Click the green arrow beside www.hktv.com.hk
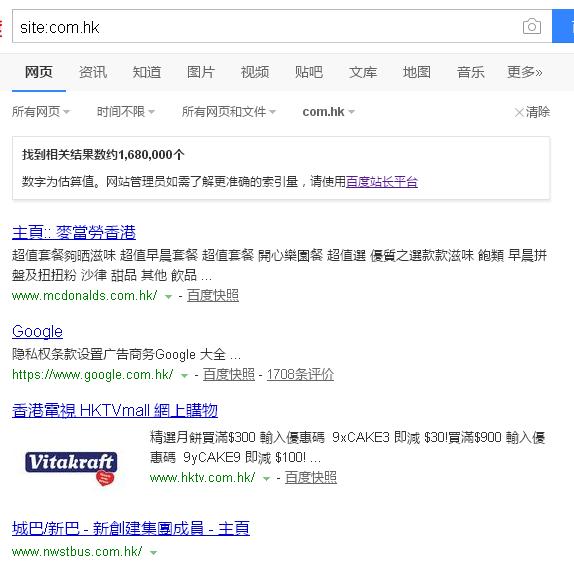574x563 pixels. pyautogui.click(x=266, y=478)
